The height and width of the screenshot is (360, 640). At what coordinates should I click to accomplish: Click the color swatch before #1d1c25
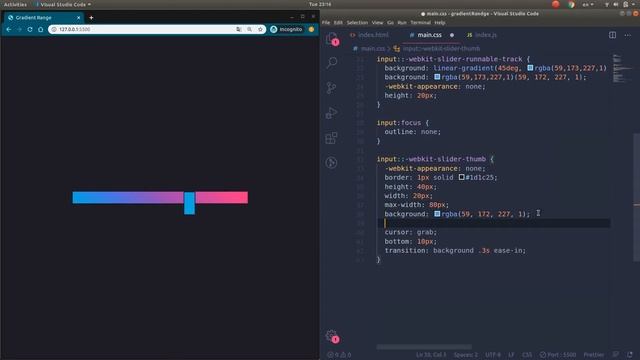[x=461, y=177]
